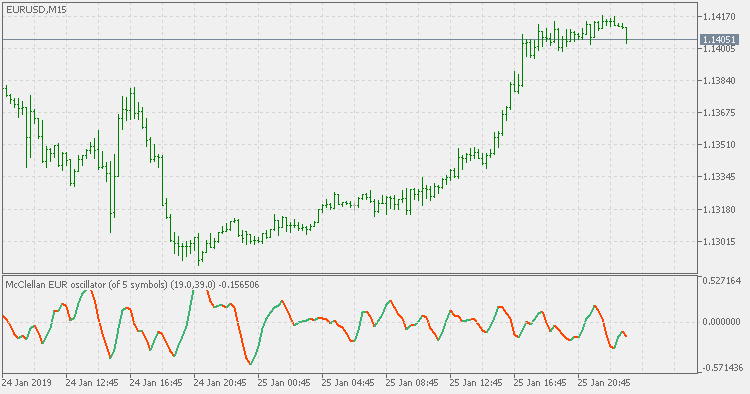750x394 pixels.
Task: Click the 25 Jan 20:45 time label
Action: point(605,383)
